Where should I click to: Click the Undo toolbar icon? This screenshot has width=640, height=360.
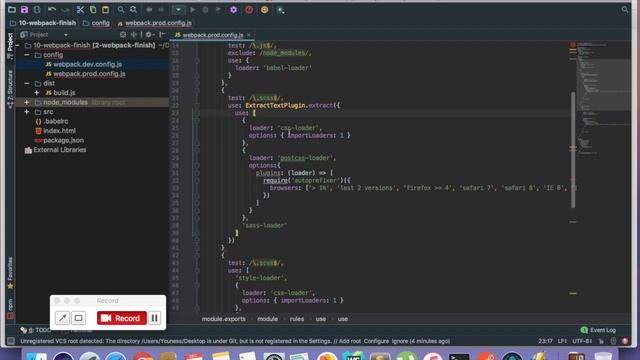click(52, 10)
